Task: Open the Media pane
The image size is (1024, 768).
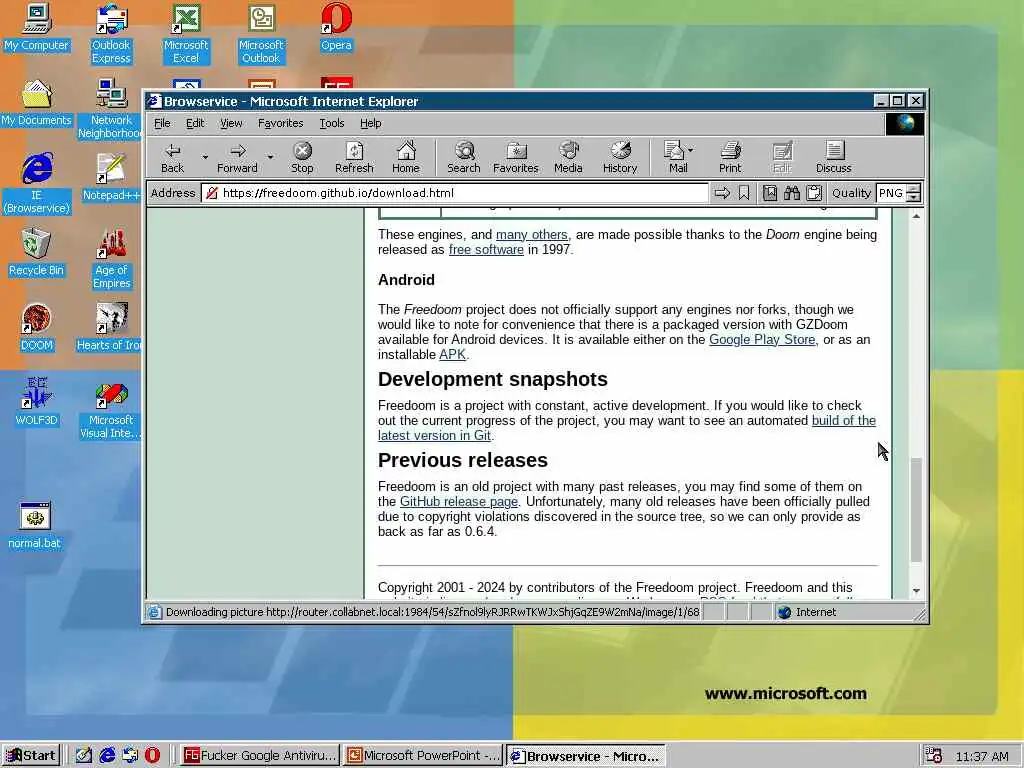Action: click(568, 157)
